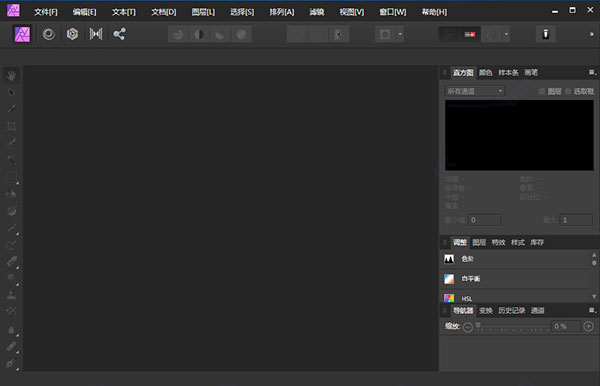This screenshot has width=600, height=386.
Task: Expand the toolbar overflow chevron
Action: click(592, 34)
